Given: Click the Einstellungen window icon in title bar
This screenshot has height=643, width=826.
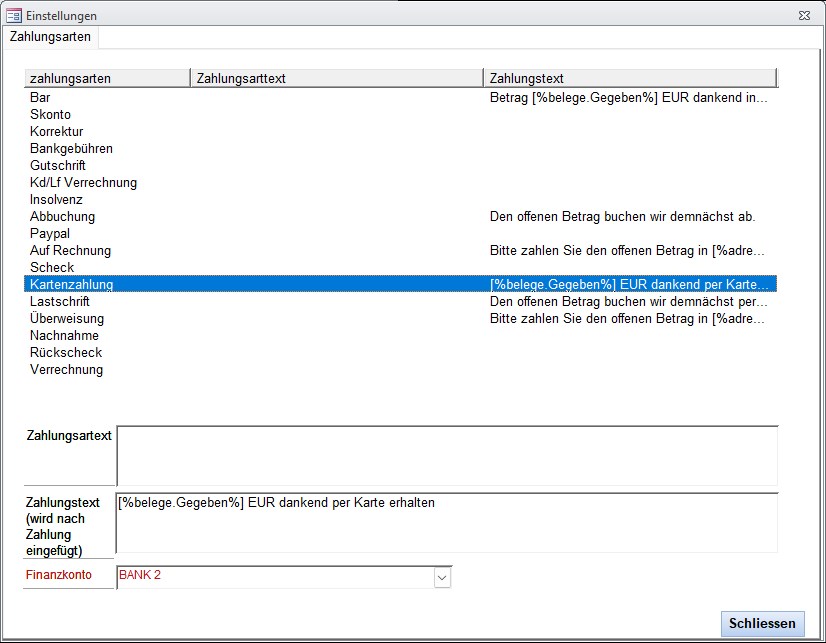Looking at the screenshot, I should [x=14, y=15].
